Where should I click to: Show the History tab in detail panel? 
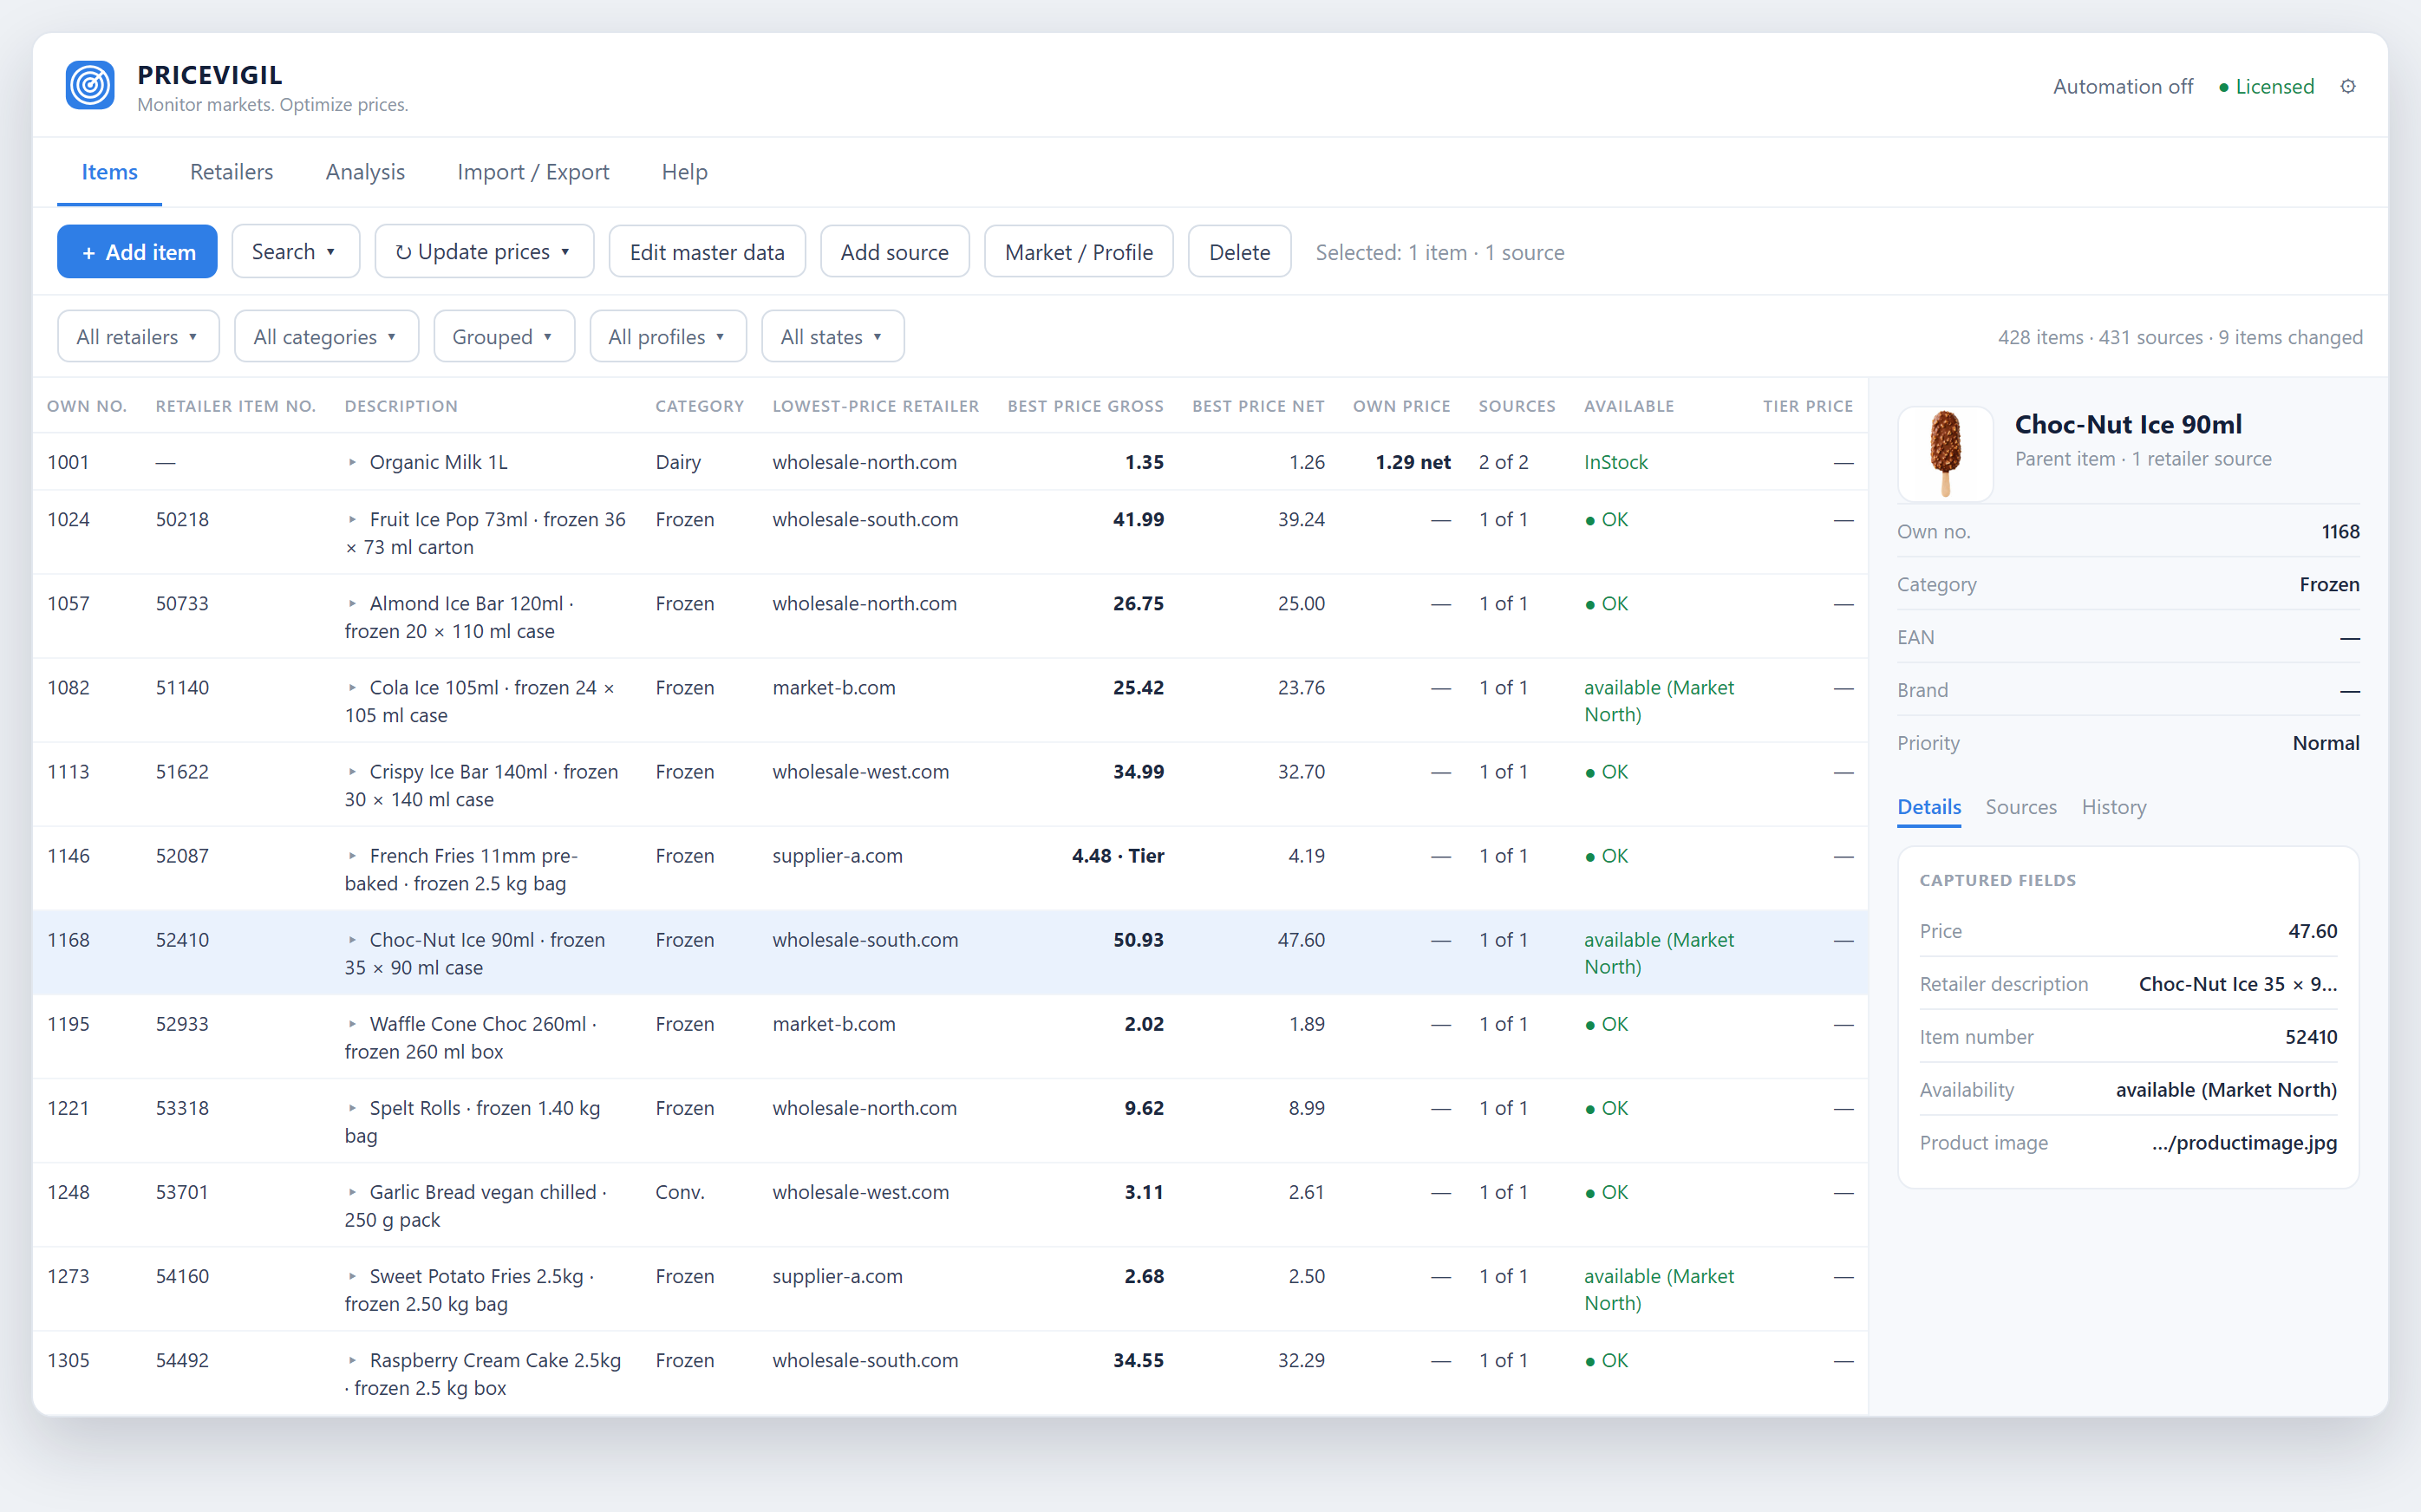tap(2113, 807)
